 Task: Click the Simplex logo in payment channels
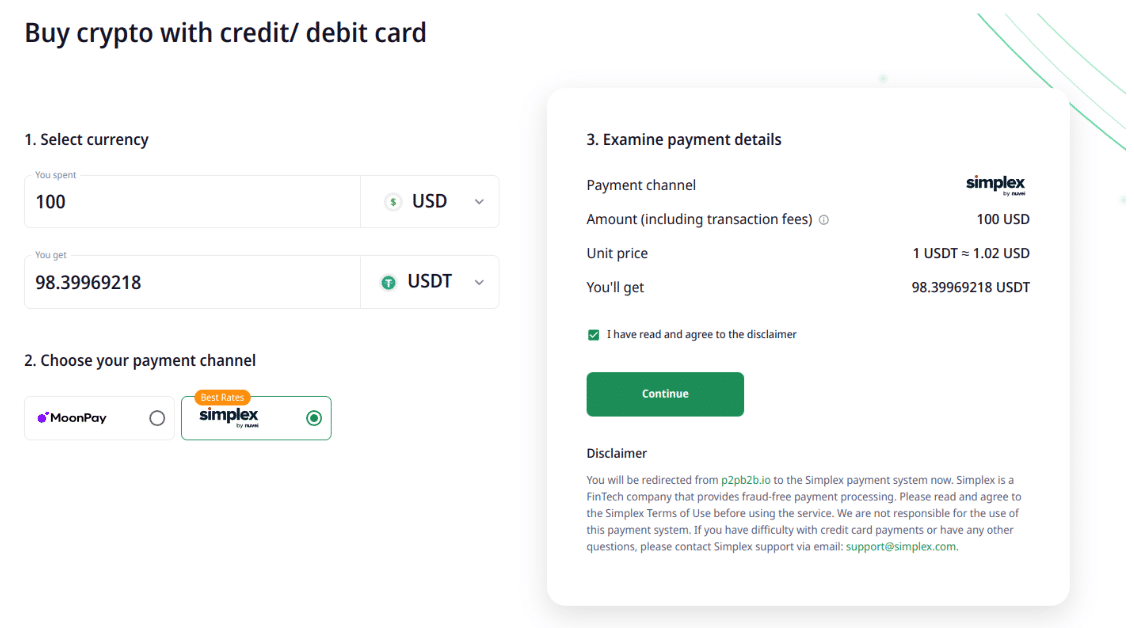click(x=229, y=417)
